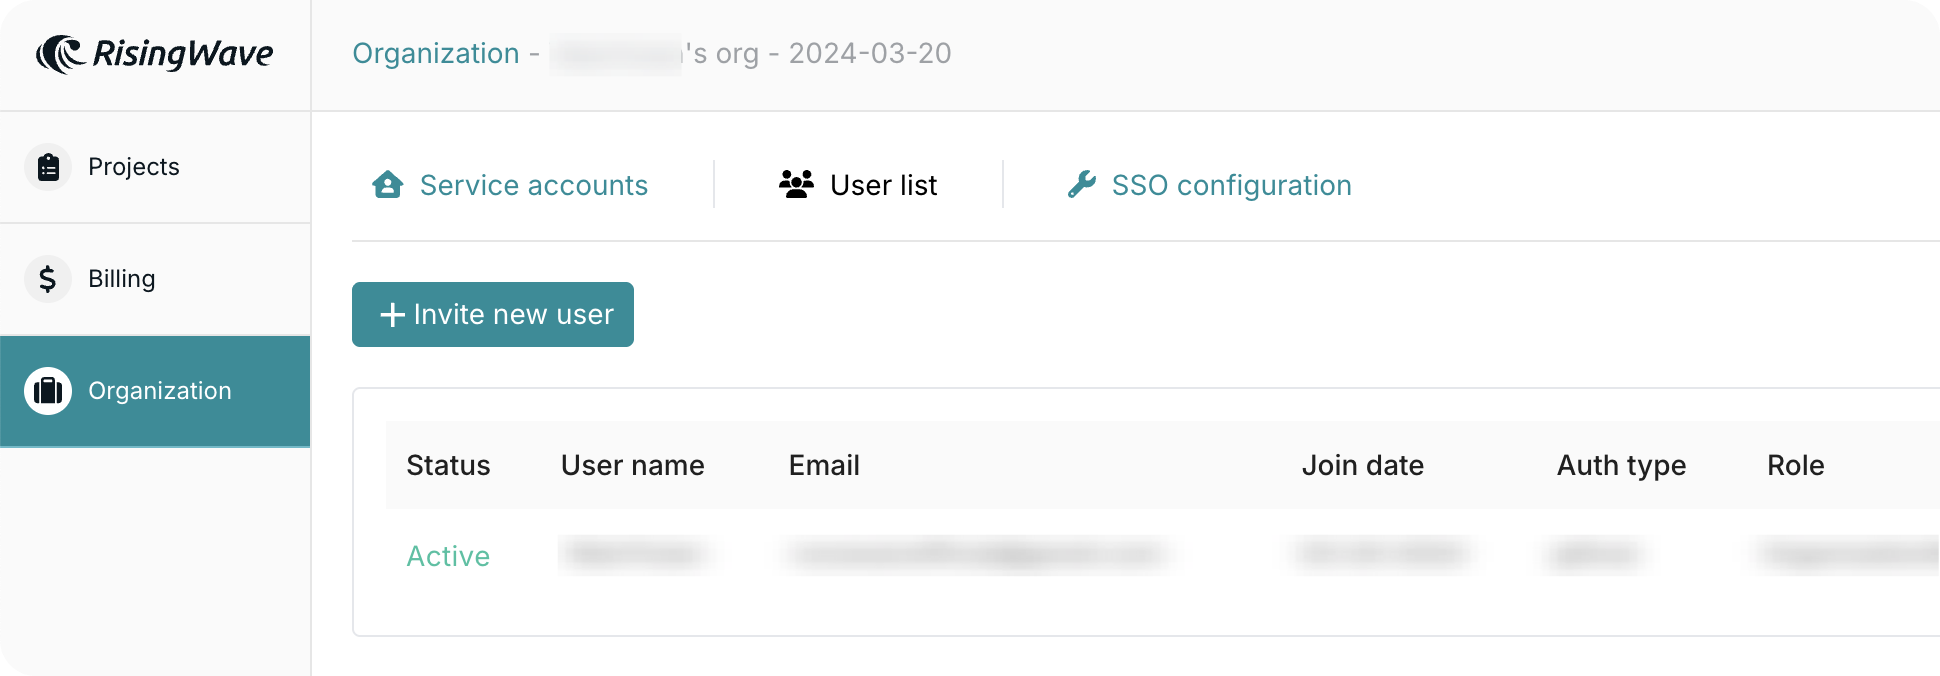This screenshot has height=676, width=1940.
Task: Click the Join date column header
Action: pos(1362,465)
